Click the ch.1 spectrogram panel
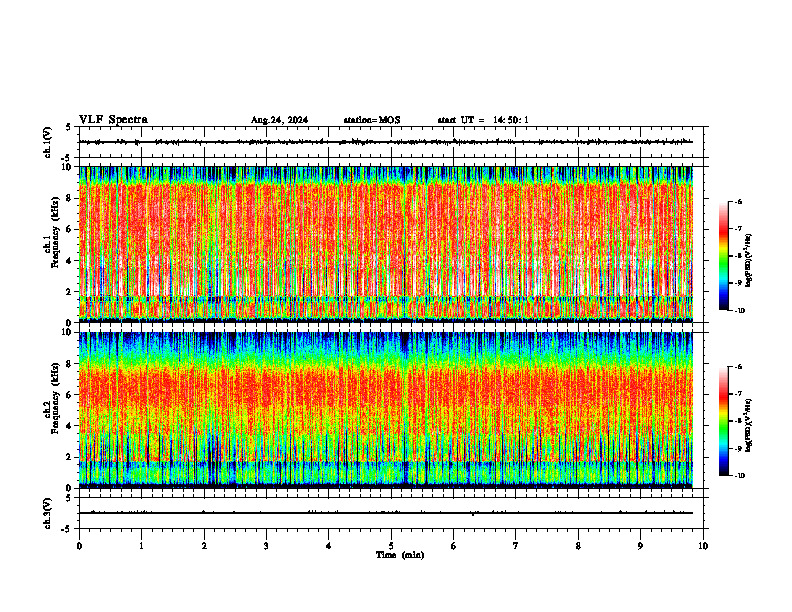Image resolution: width=792 pixels, height=612 pixels. coord(386,244)
